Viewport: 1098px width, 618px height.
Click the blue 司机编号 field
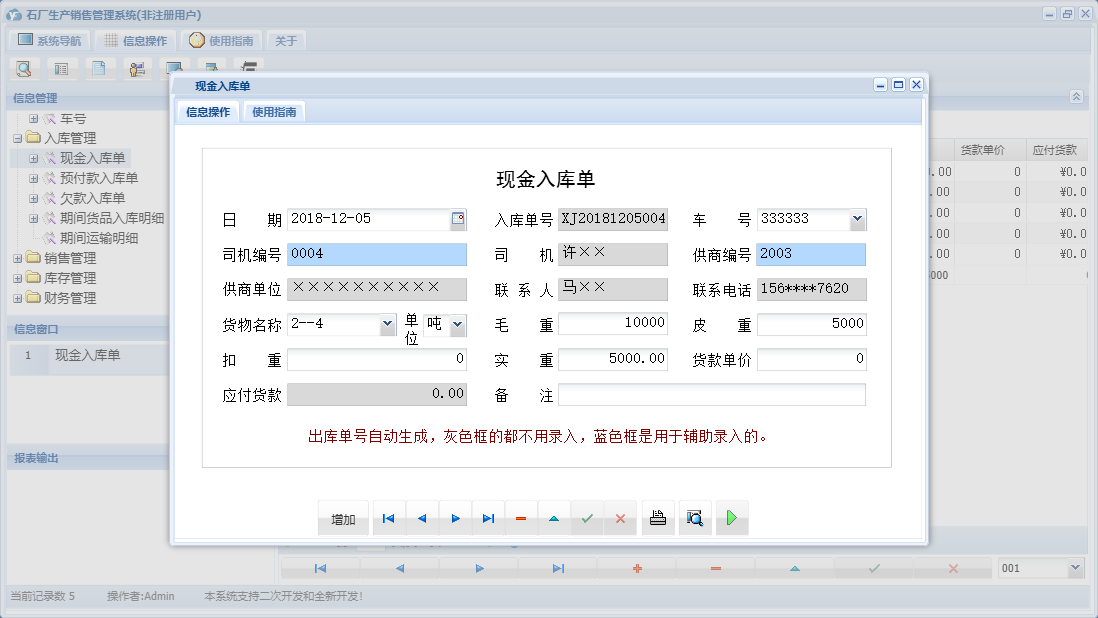(x=376, y=254)
